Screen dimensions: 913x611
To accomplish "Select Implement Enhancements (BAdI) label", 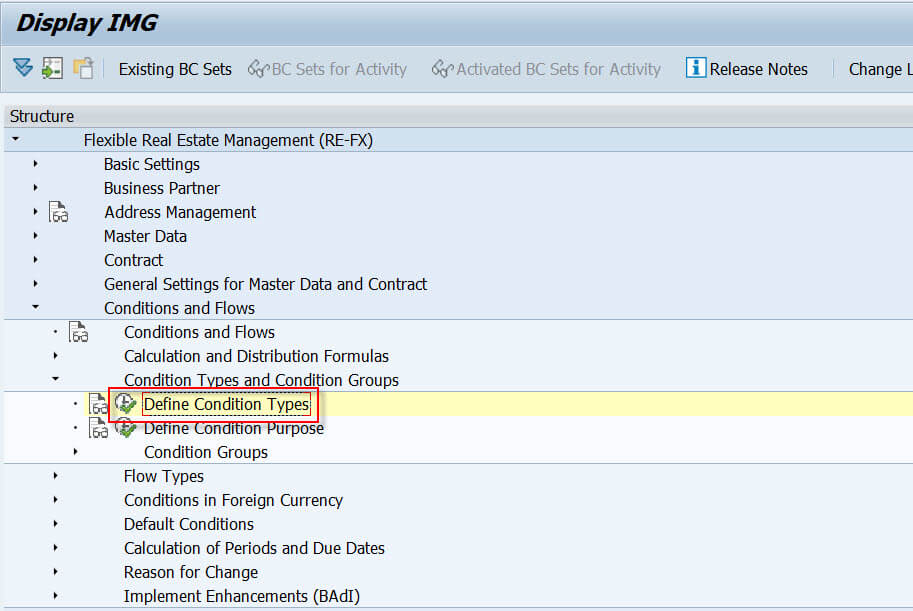I will pyautogui.click(x=242, y=596).
